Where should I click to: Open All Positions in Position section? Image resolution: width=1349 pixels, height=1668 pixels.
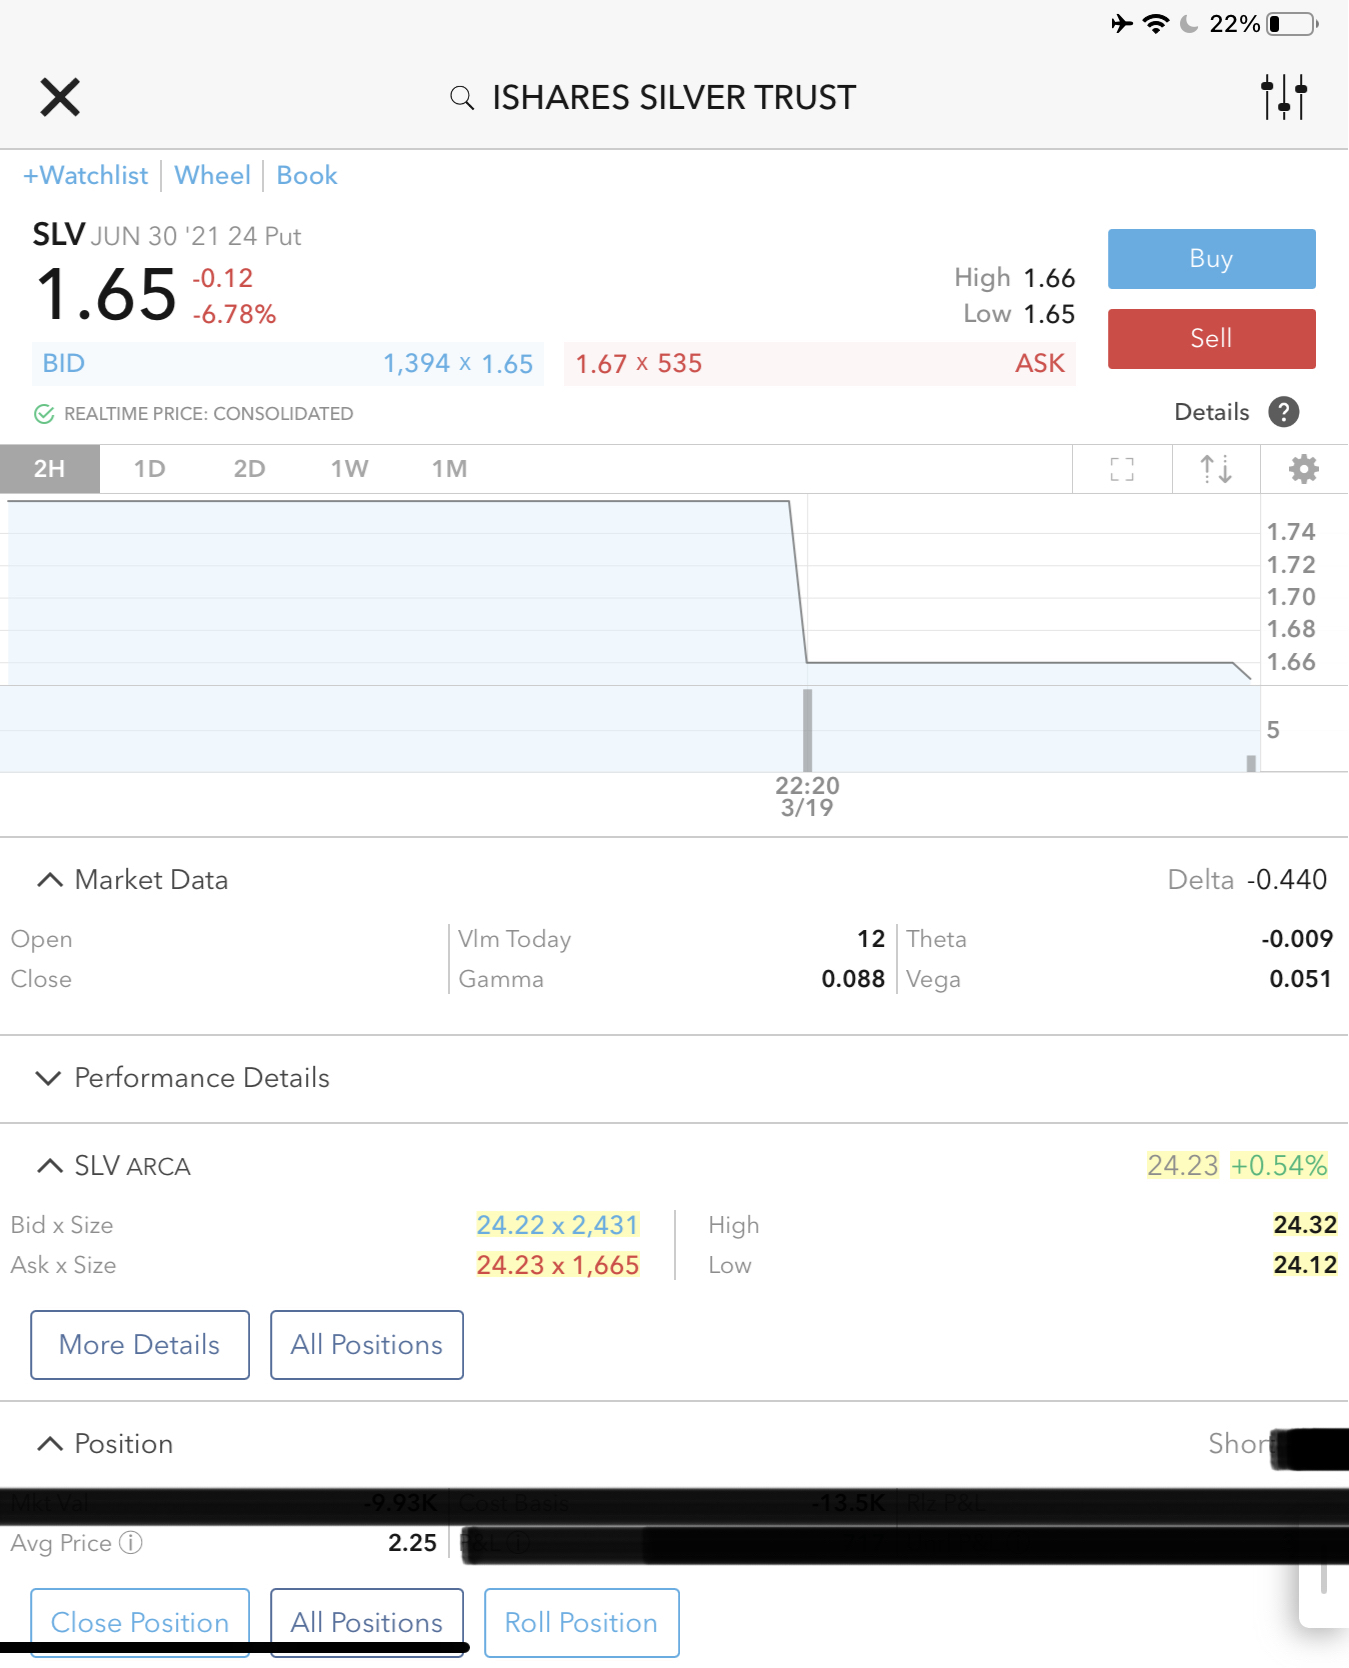point(367,1622)
